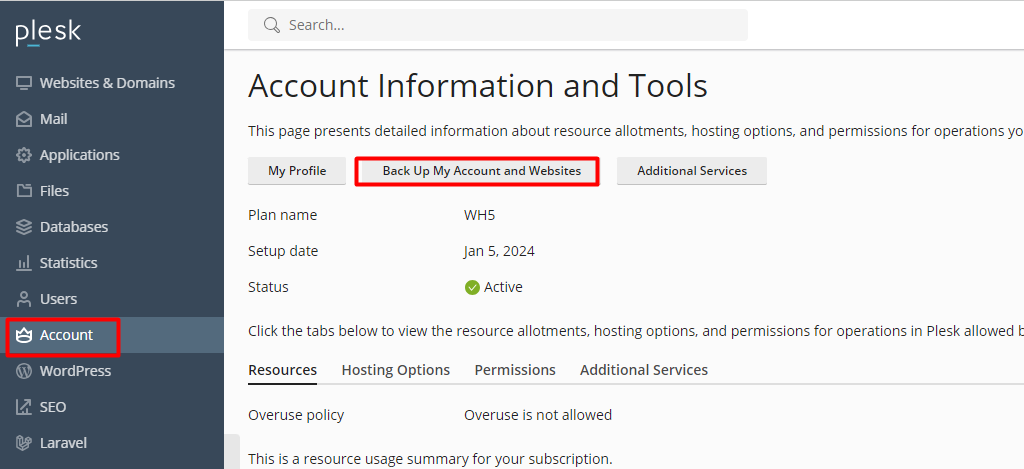Click the Plesk logo
The image size is (1024, 469).
pos(48,33)
